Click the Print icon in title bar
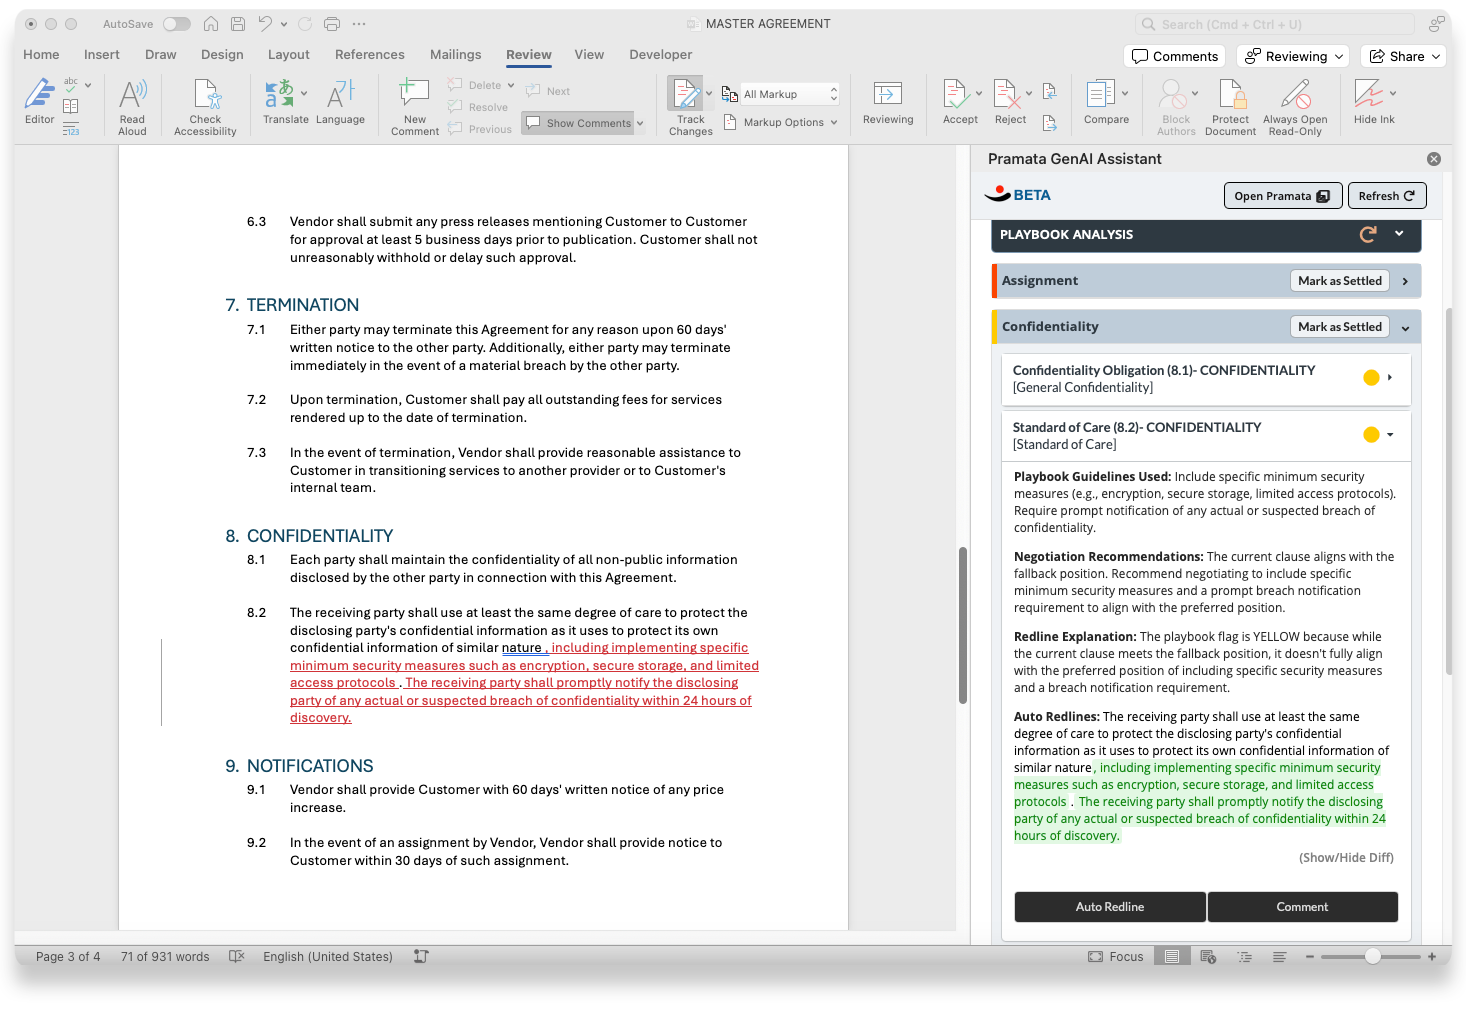Image resolution: width=1466 pixels, height=1015 pixels. [332, 24]
